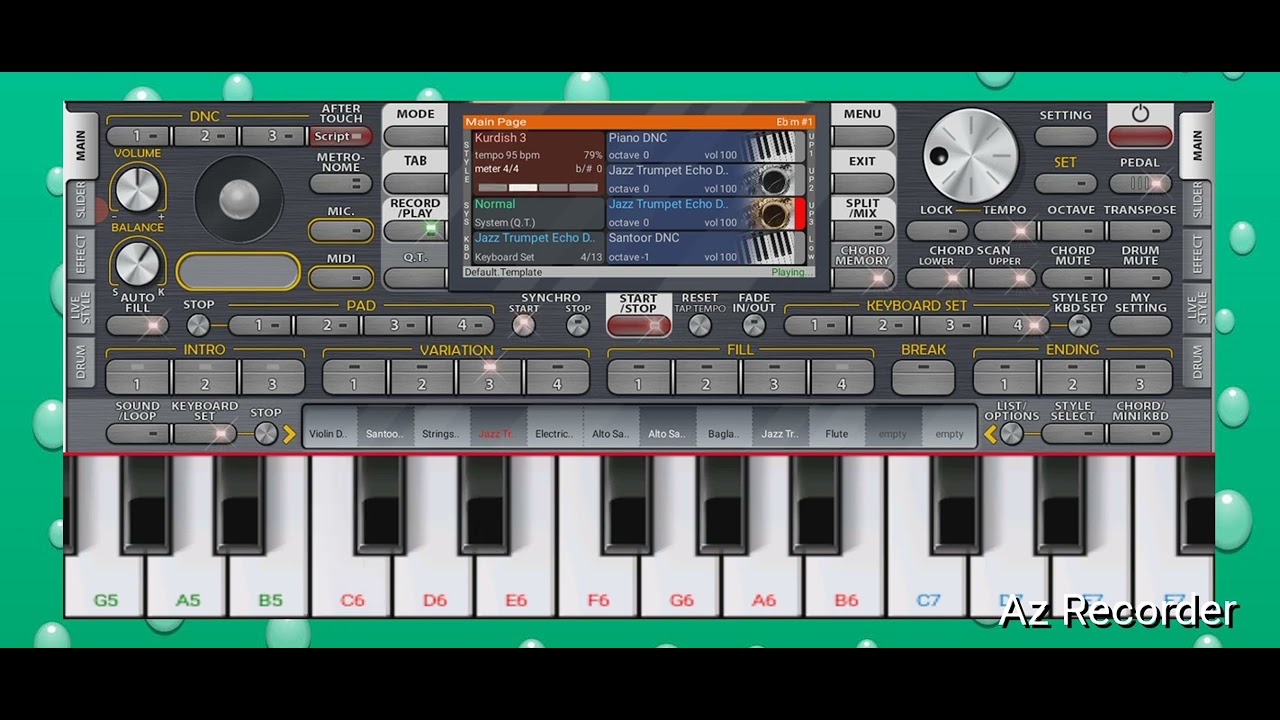Tap the yellow arrow beside the sound list
Image resolution: width=1280 pixels, height=720 pixels.
pyautogui.click(x=290, y=434)
